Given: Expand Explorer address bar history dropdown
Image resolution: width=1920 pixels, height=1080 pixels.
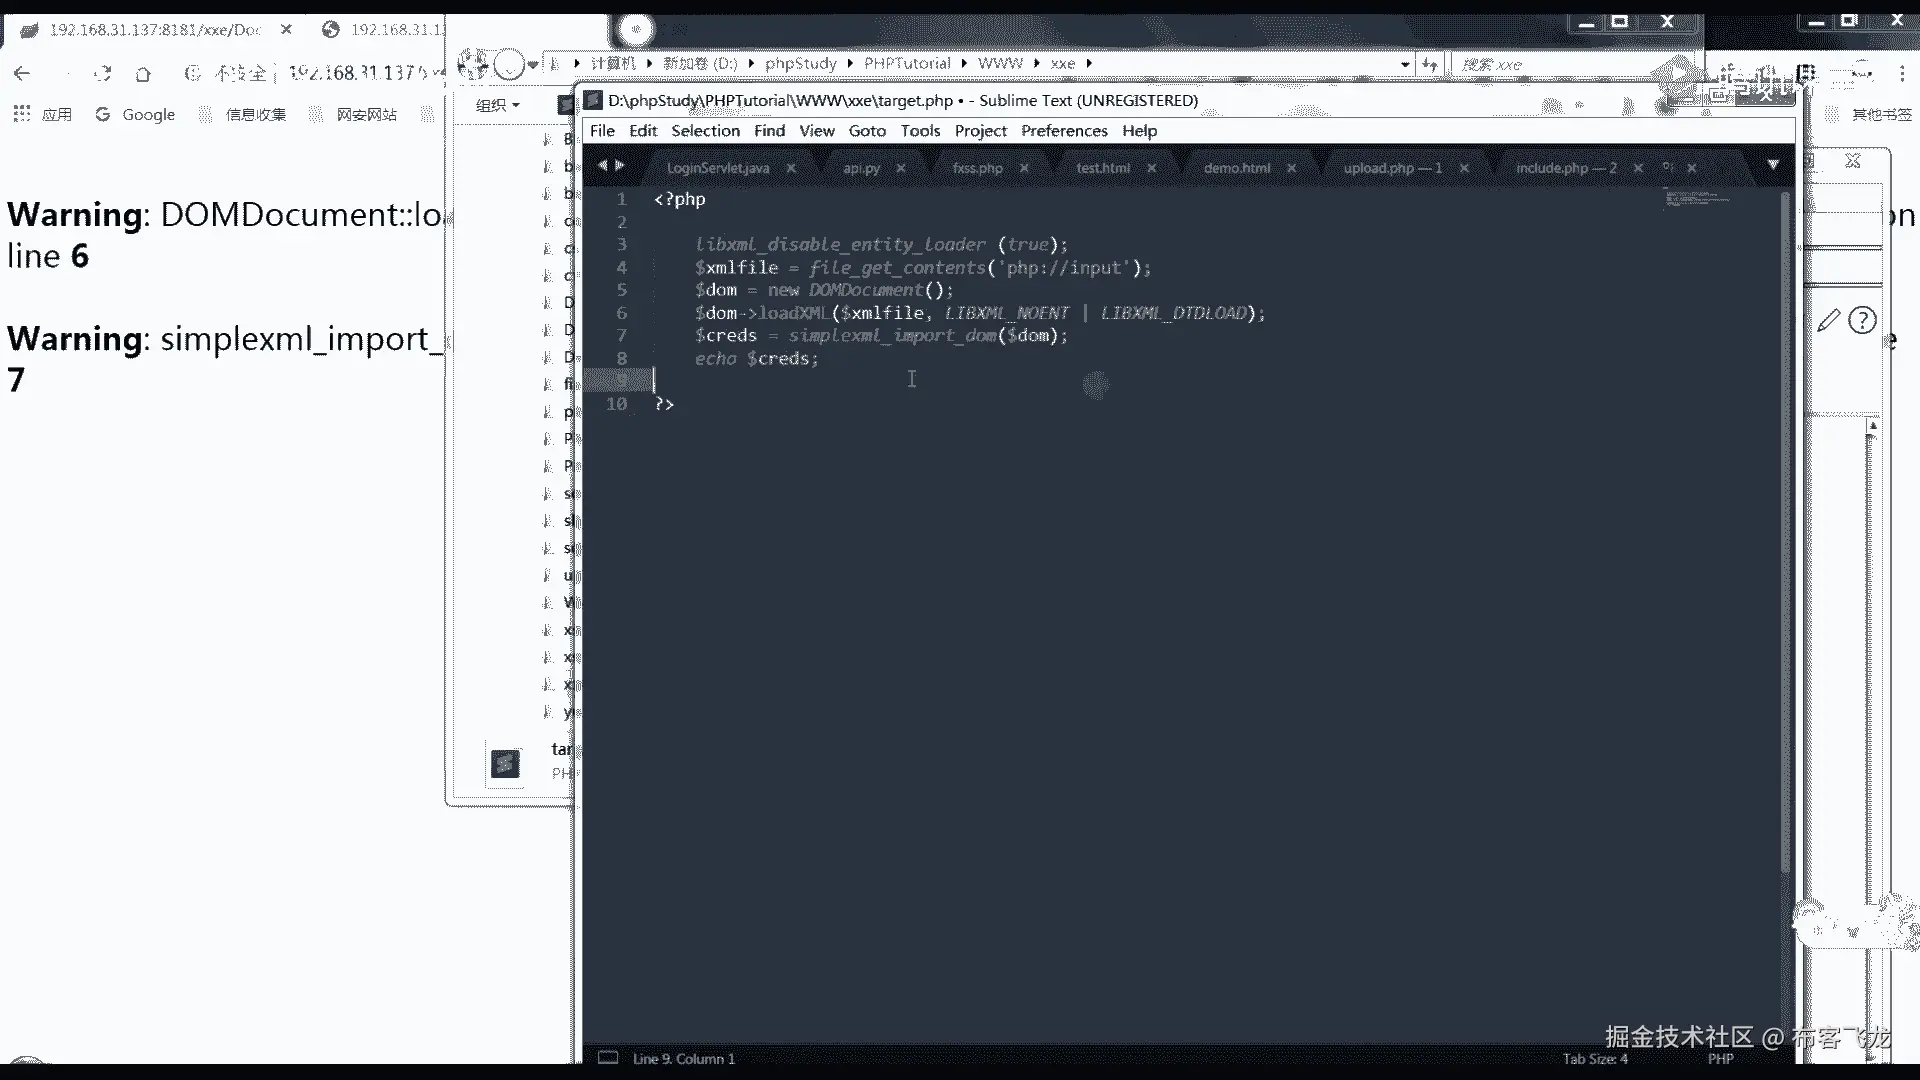Looking at the screenshot, I should click(1405, 64).
